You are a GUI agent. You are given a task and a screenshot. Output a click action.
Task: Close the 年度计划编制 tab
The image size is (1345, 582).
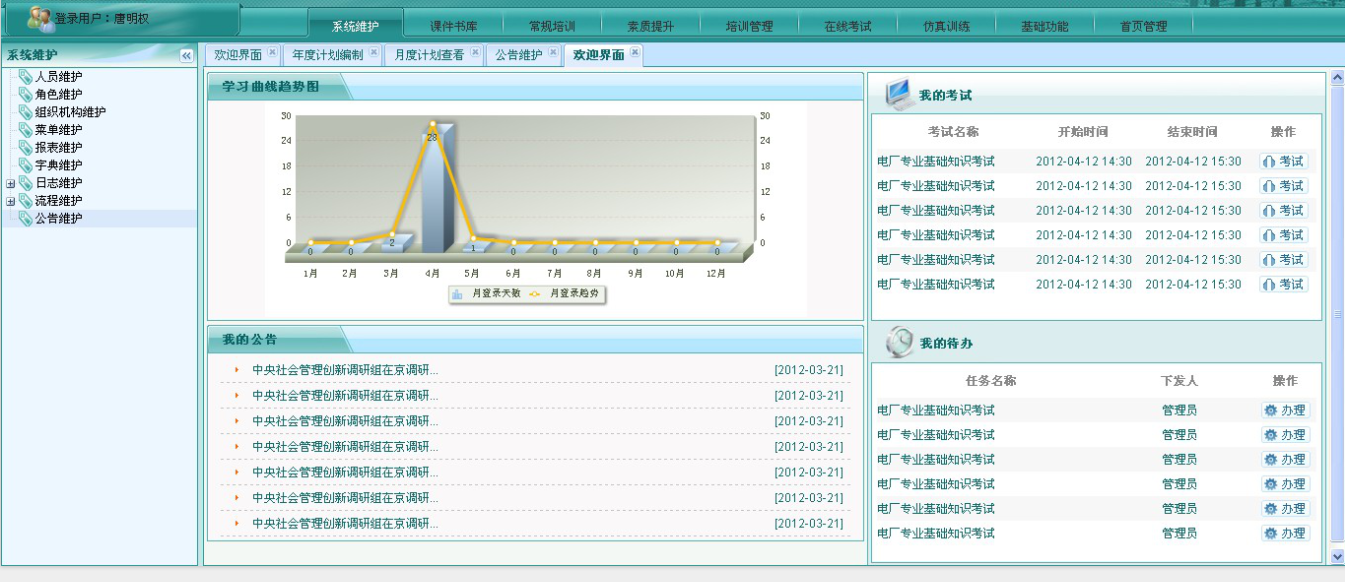tap(373, 53)
